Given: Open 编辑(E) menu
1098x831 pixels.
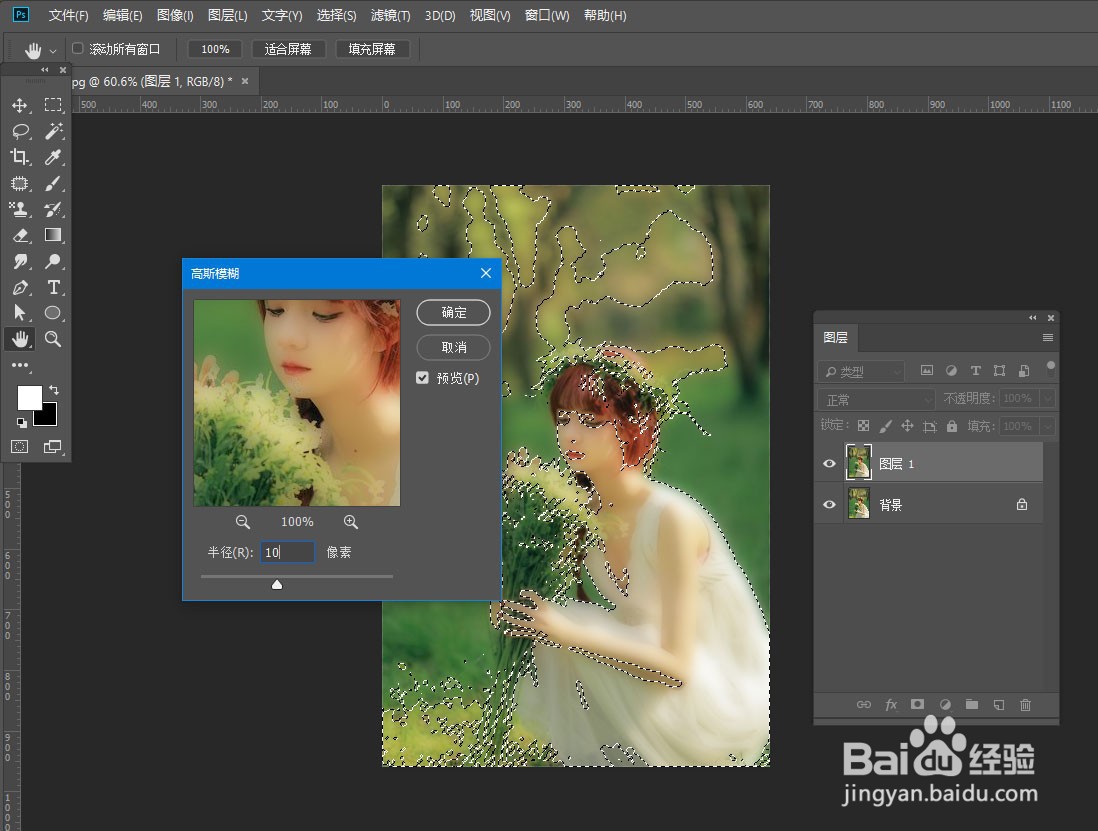Looking at the screenshot, I should click(123, 15).
